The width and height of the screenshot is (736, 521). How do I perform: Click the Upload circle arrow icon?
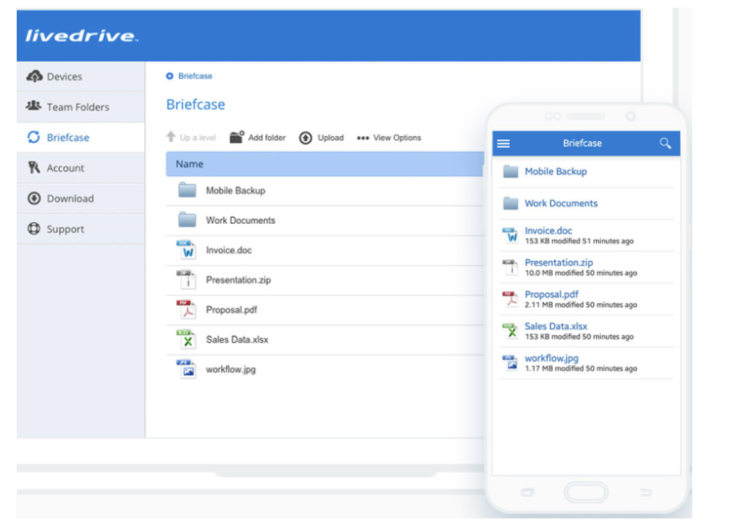[x=306, y=138]
